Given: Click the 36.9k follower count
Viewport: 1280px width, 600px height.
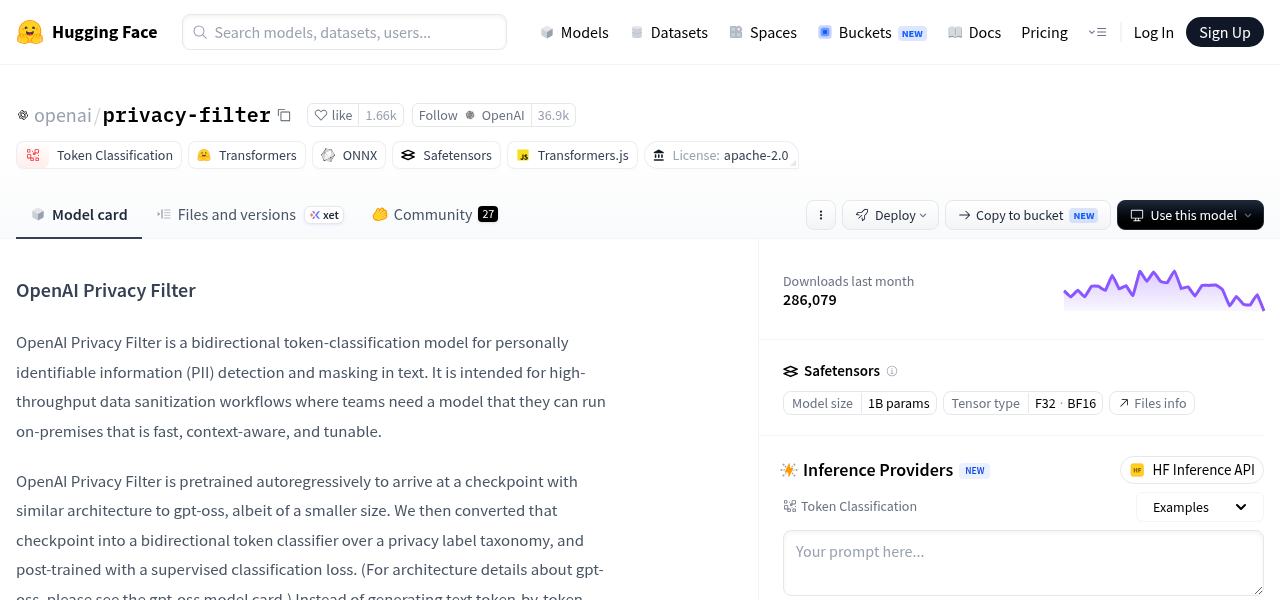Looking at the screenshot, I should (553, 115).
